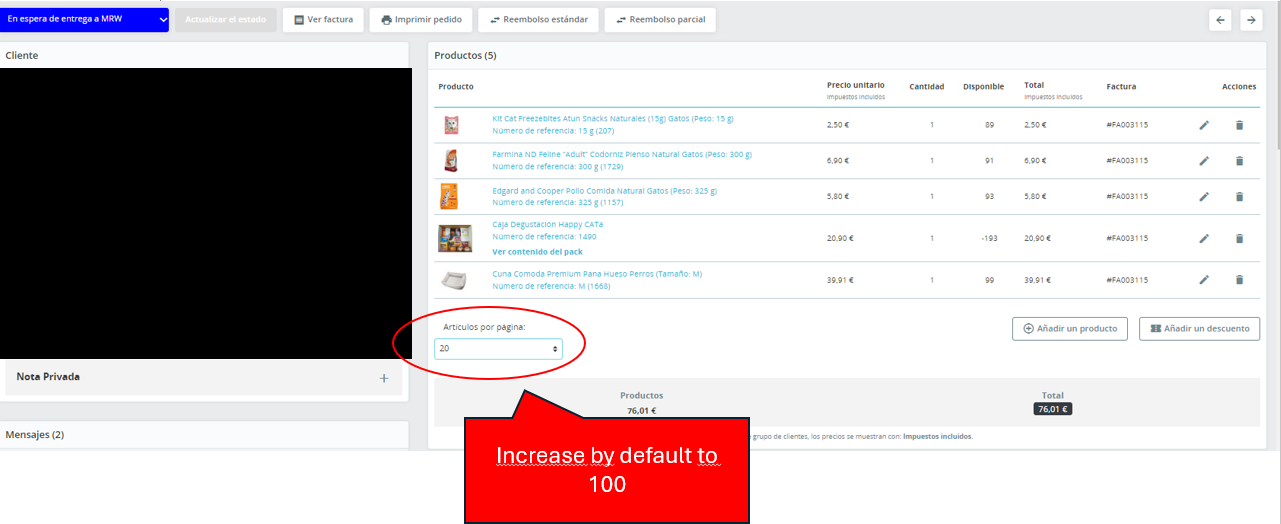Screen dimensions: 1281x524
Task: Click available quantity 99 in Cuna row
Action: (989, 280)
